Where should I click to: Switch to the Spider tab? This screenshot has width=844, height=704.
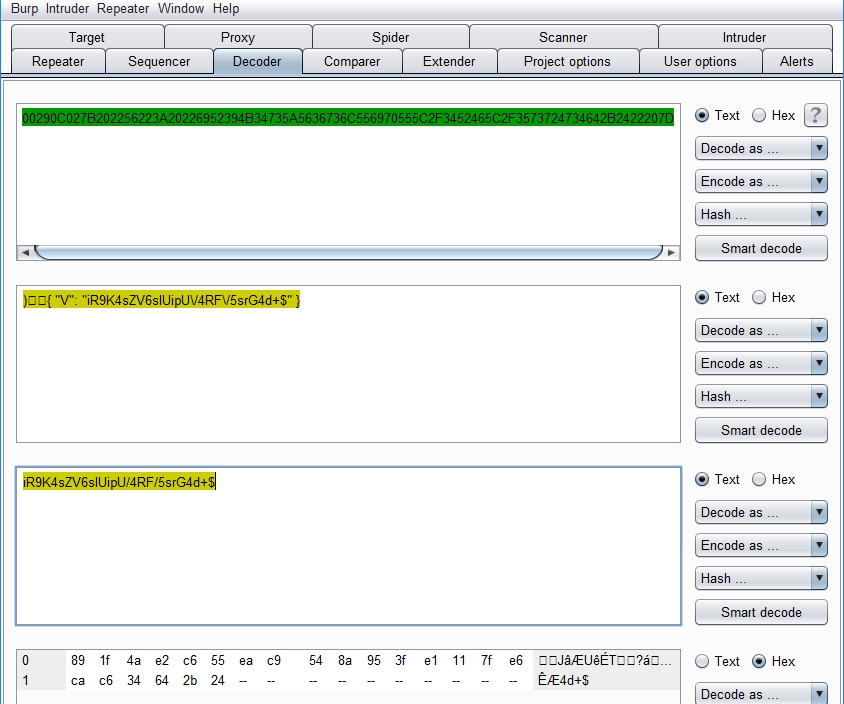[390, 37]
